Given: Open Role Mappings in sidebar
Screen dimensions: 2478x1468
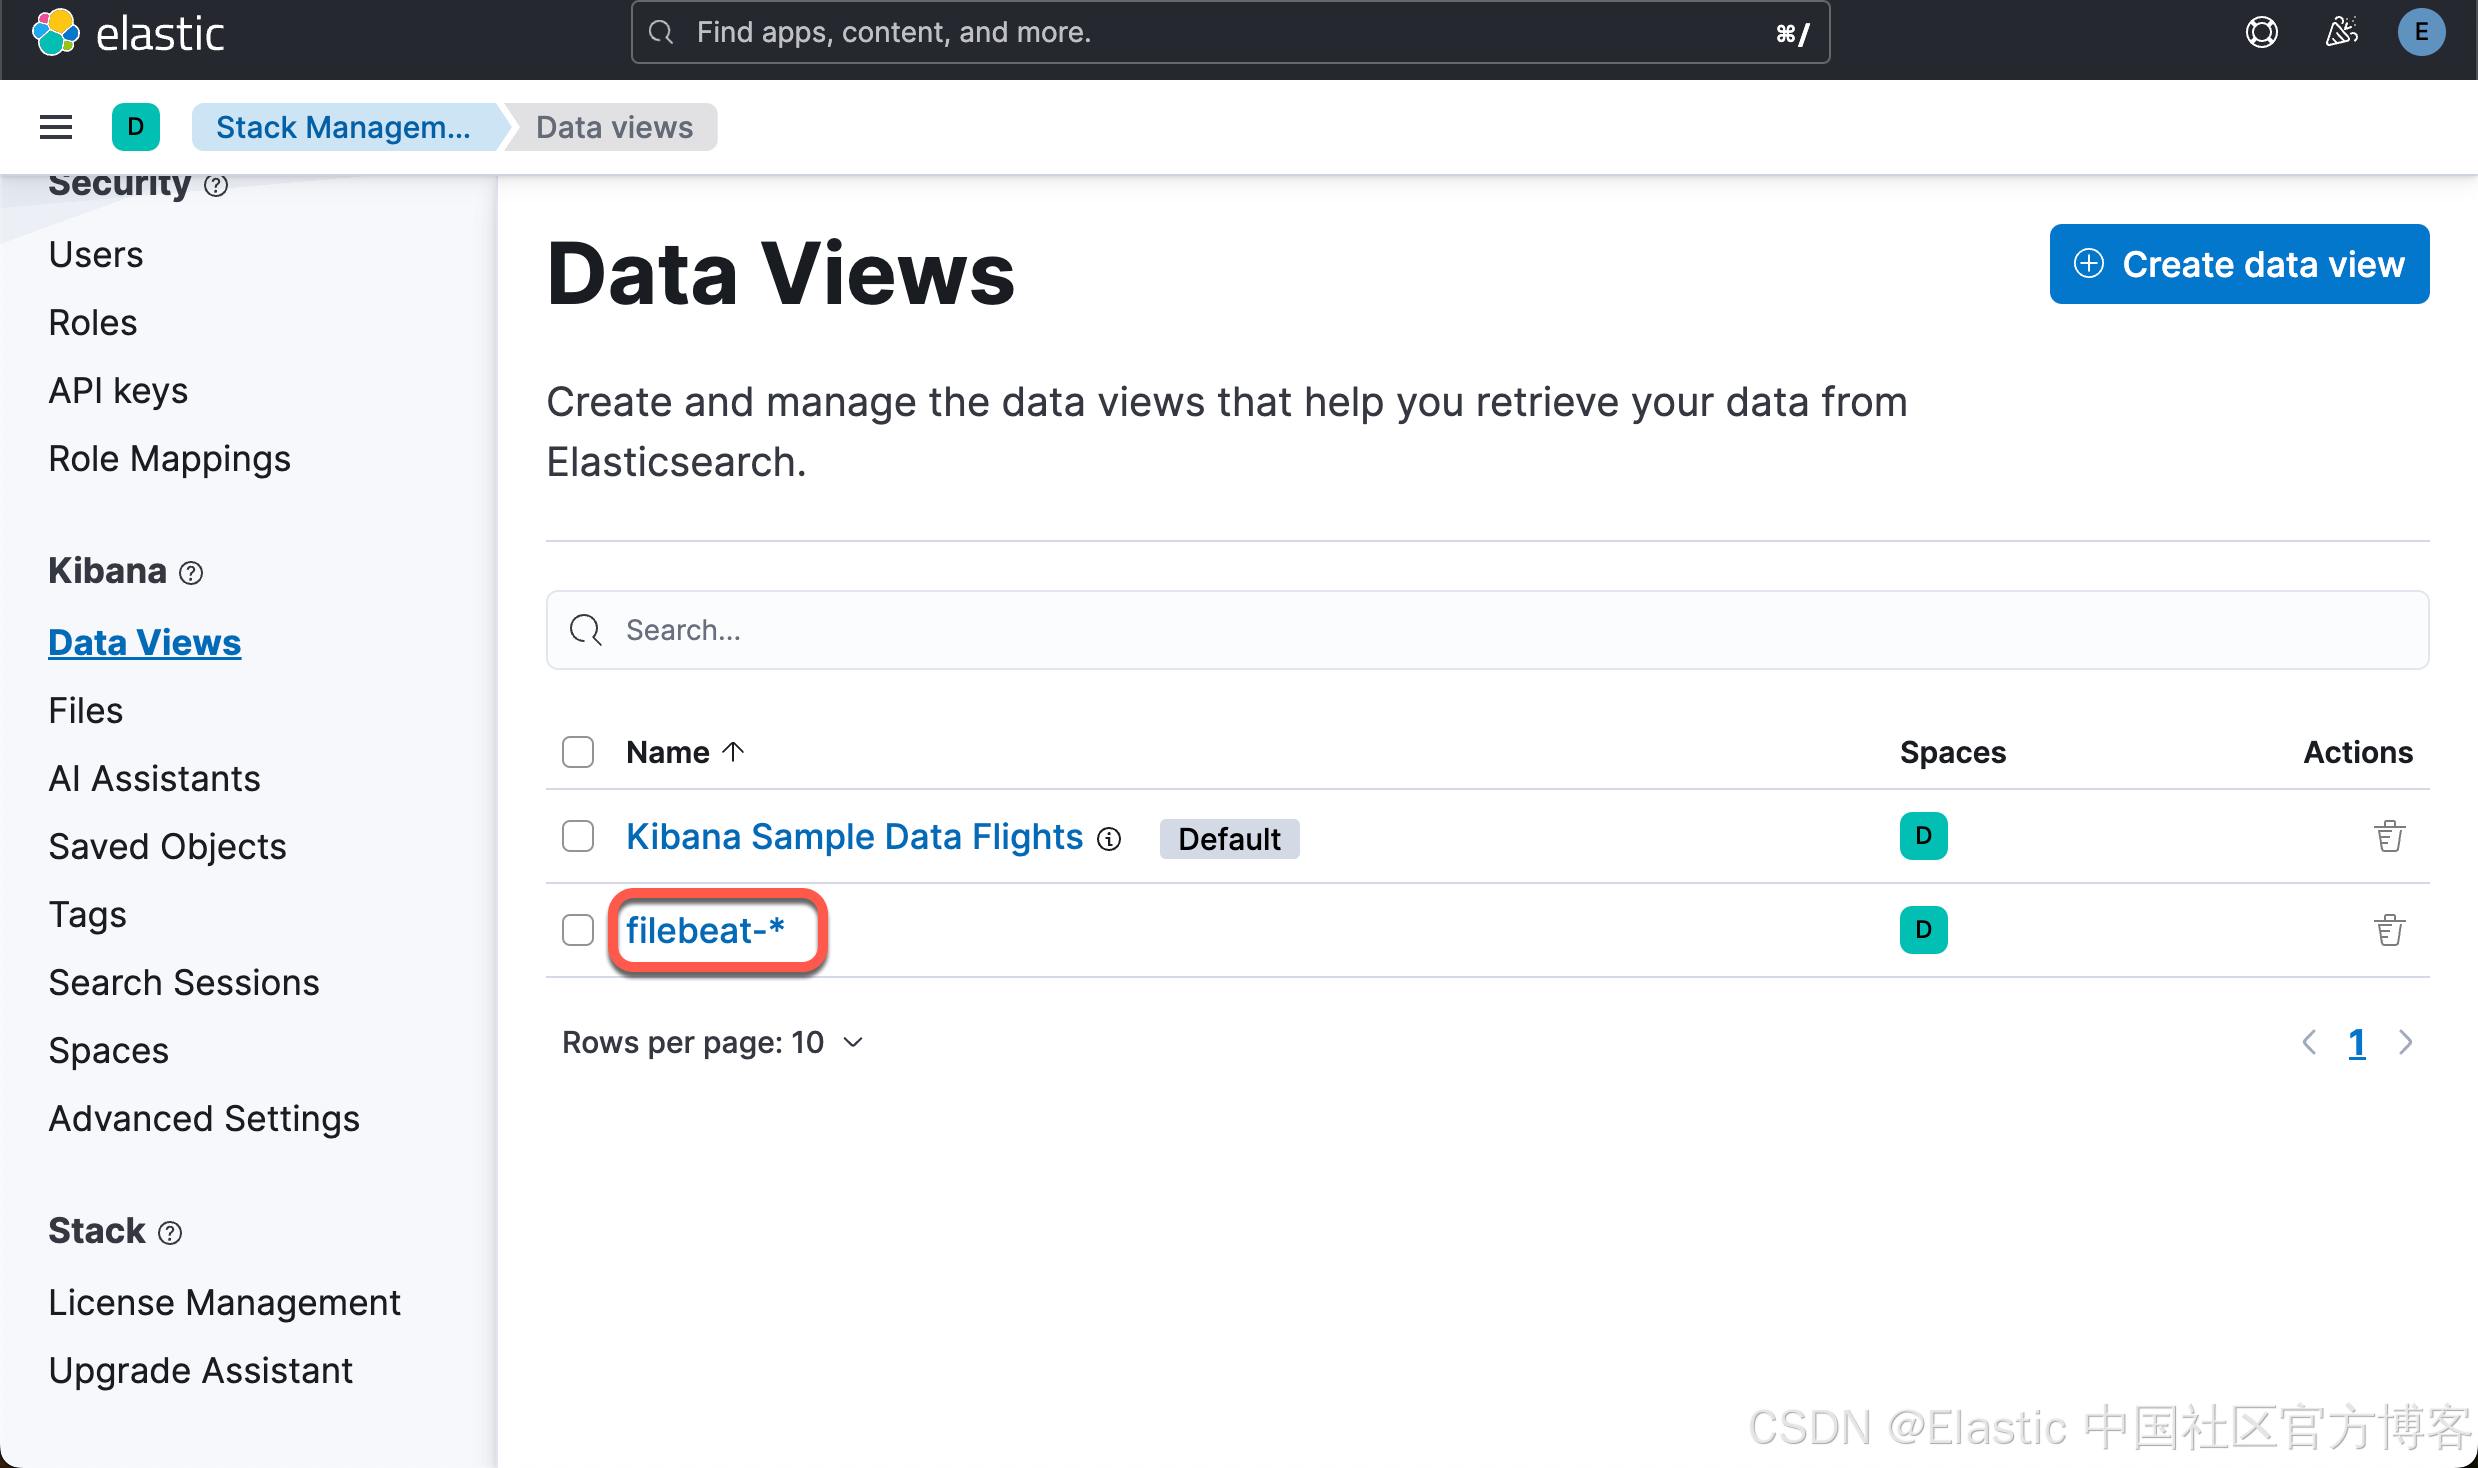Looking at the screenshot, I should point(170,458).
